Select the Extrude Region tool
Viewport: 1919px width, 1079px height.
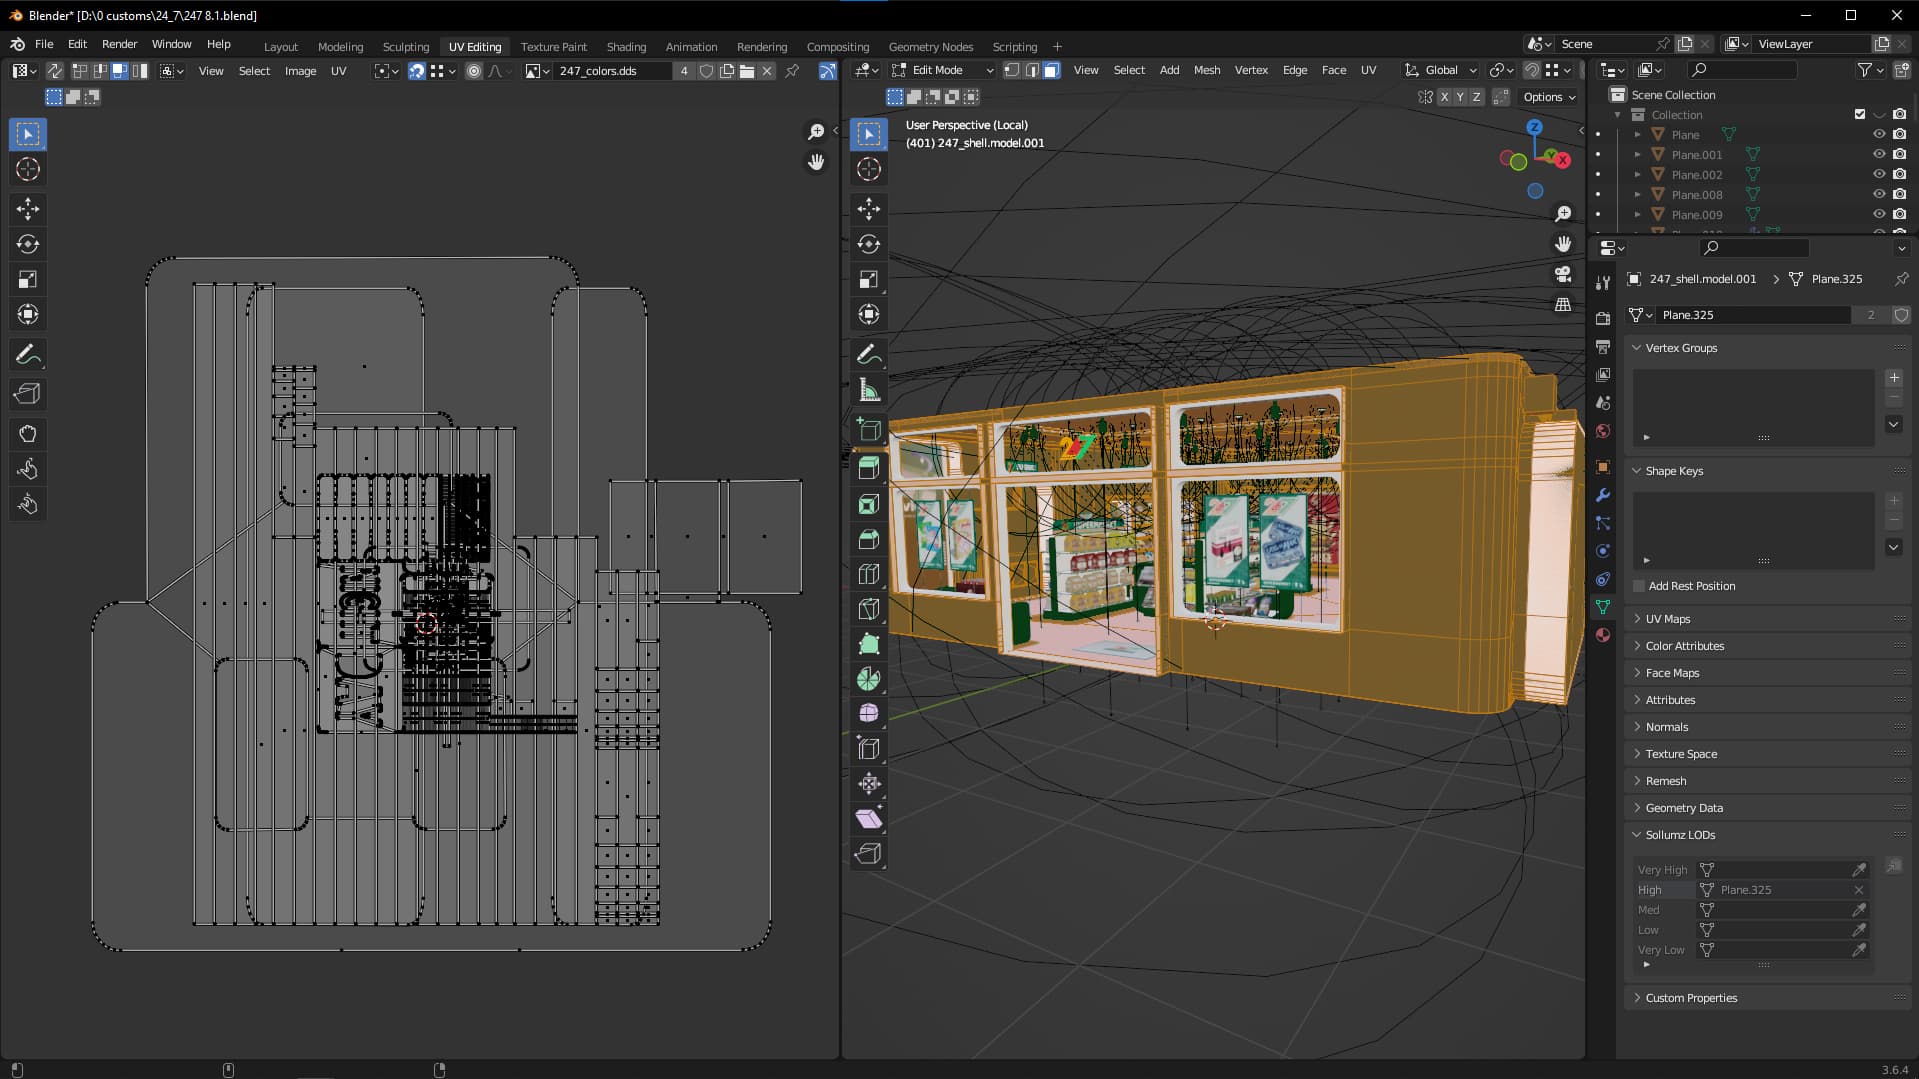tap(869, 468)
